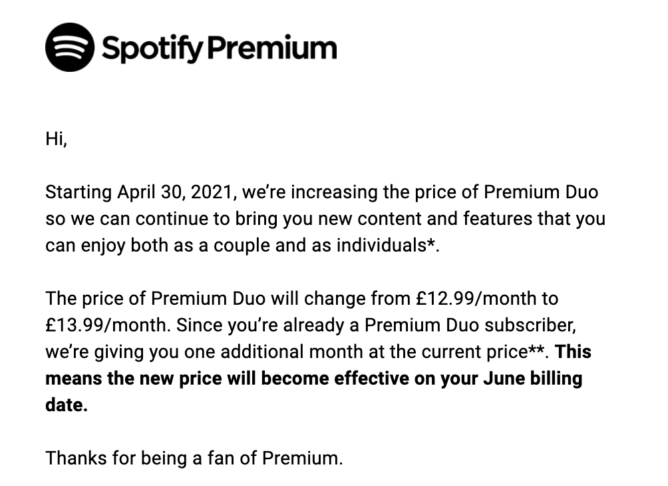Click "Thanks for being a fan of Premium"

pyautogui.click(x=194, y=459)
